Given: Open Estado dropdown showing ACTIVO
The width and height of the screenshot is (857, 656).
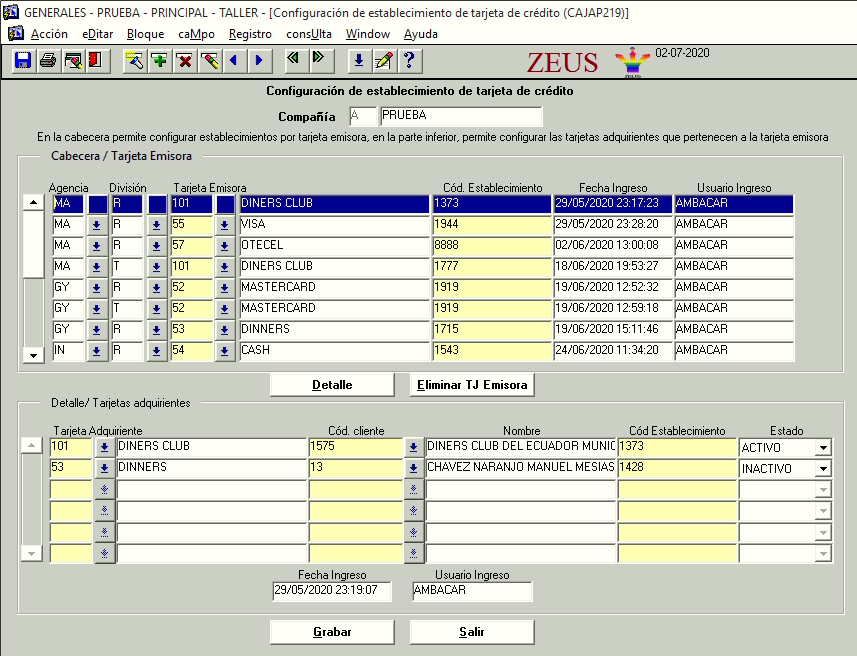Looking at the screenshot, I should 822,447.
